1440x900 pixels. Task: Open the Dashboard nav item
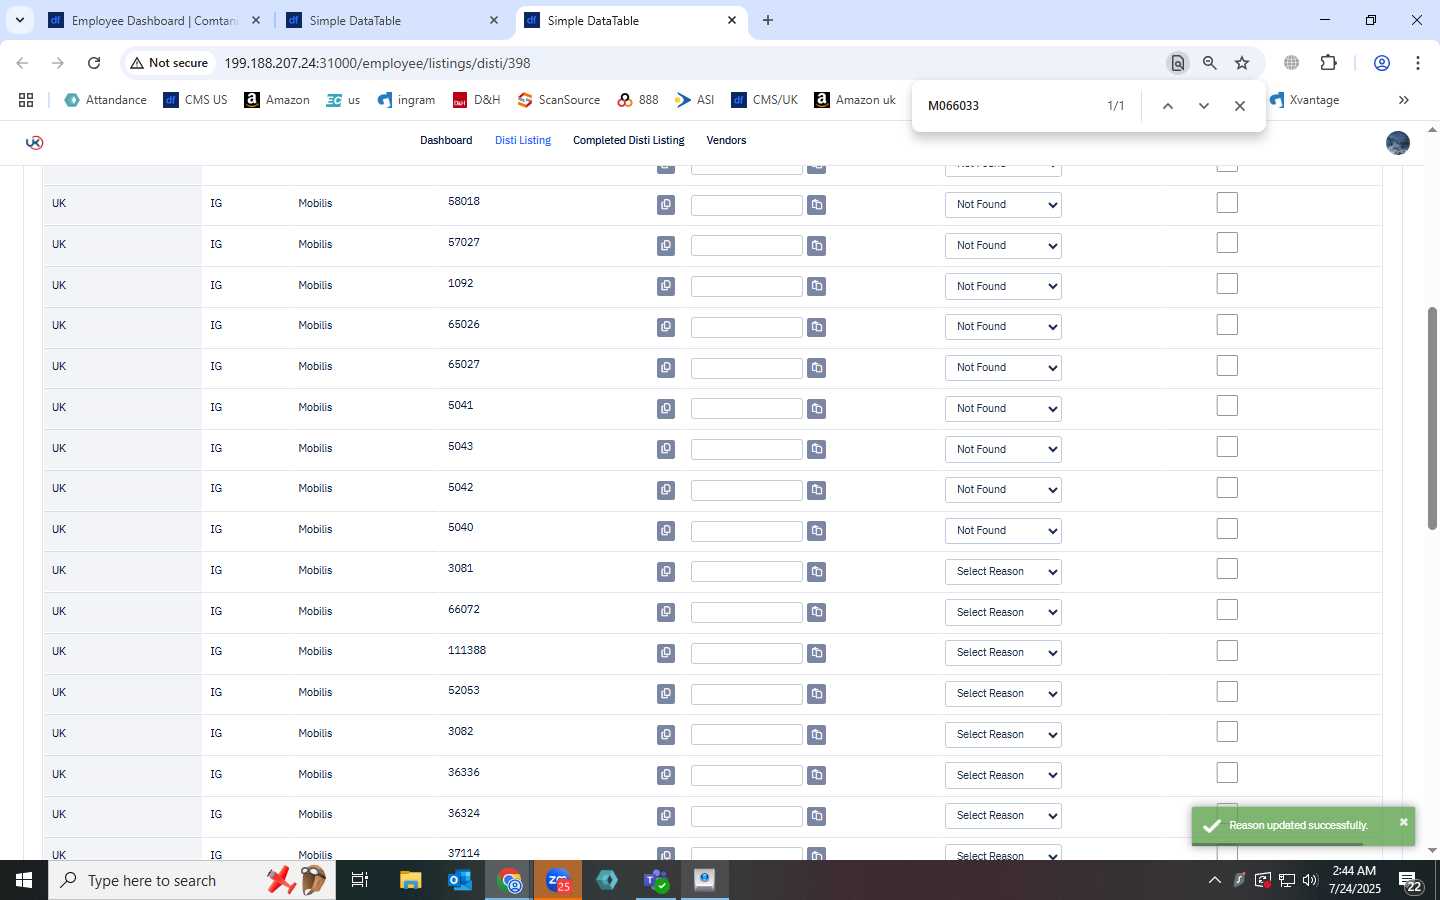[x=446, y=141]
